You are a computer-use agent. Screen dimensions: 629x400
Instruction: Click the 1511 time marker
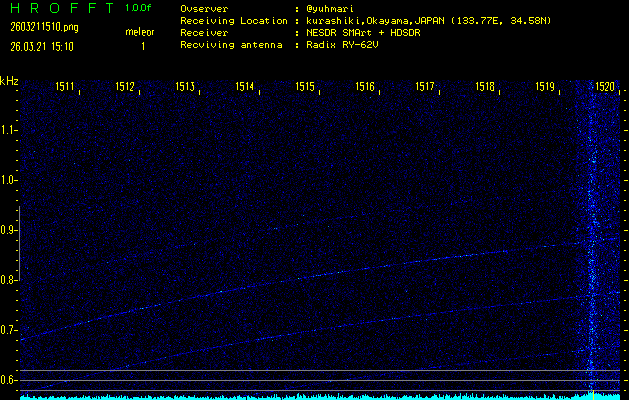click(x=65, y=87)
